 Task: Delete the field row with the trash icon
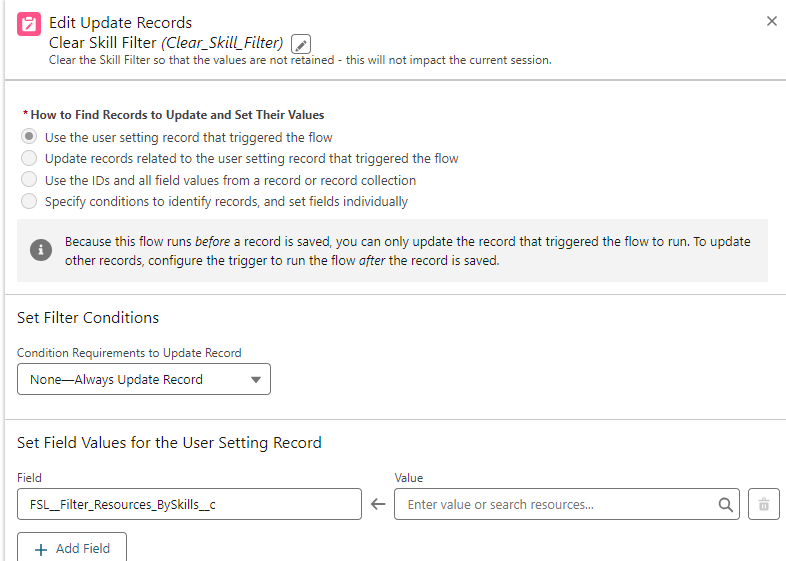pyautogui.click(x=763, y=505)
